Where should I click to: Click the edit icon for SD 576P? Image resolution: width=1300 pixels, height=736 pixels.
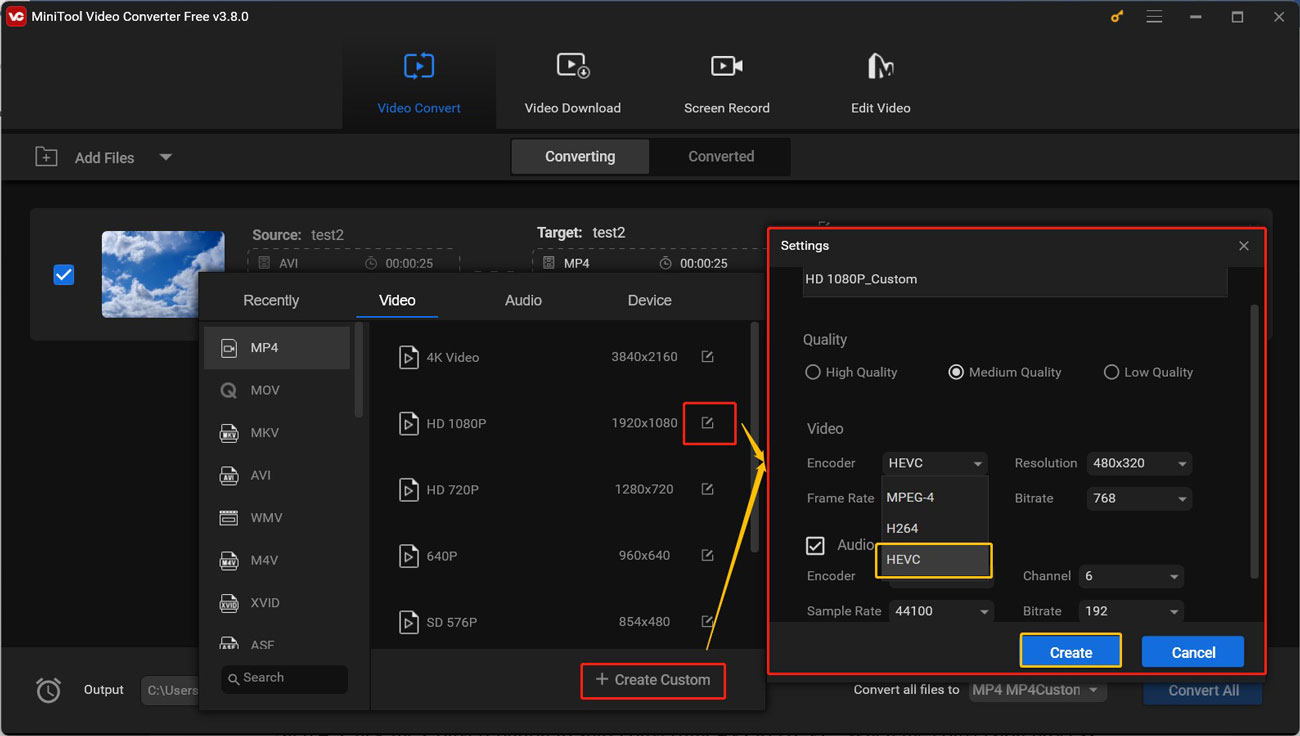707,621
